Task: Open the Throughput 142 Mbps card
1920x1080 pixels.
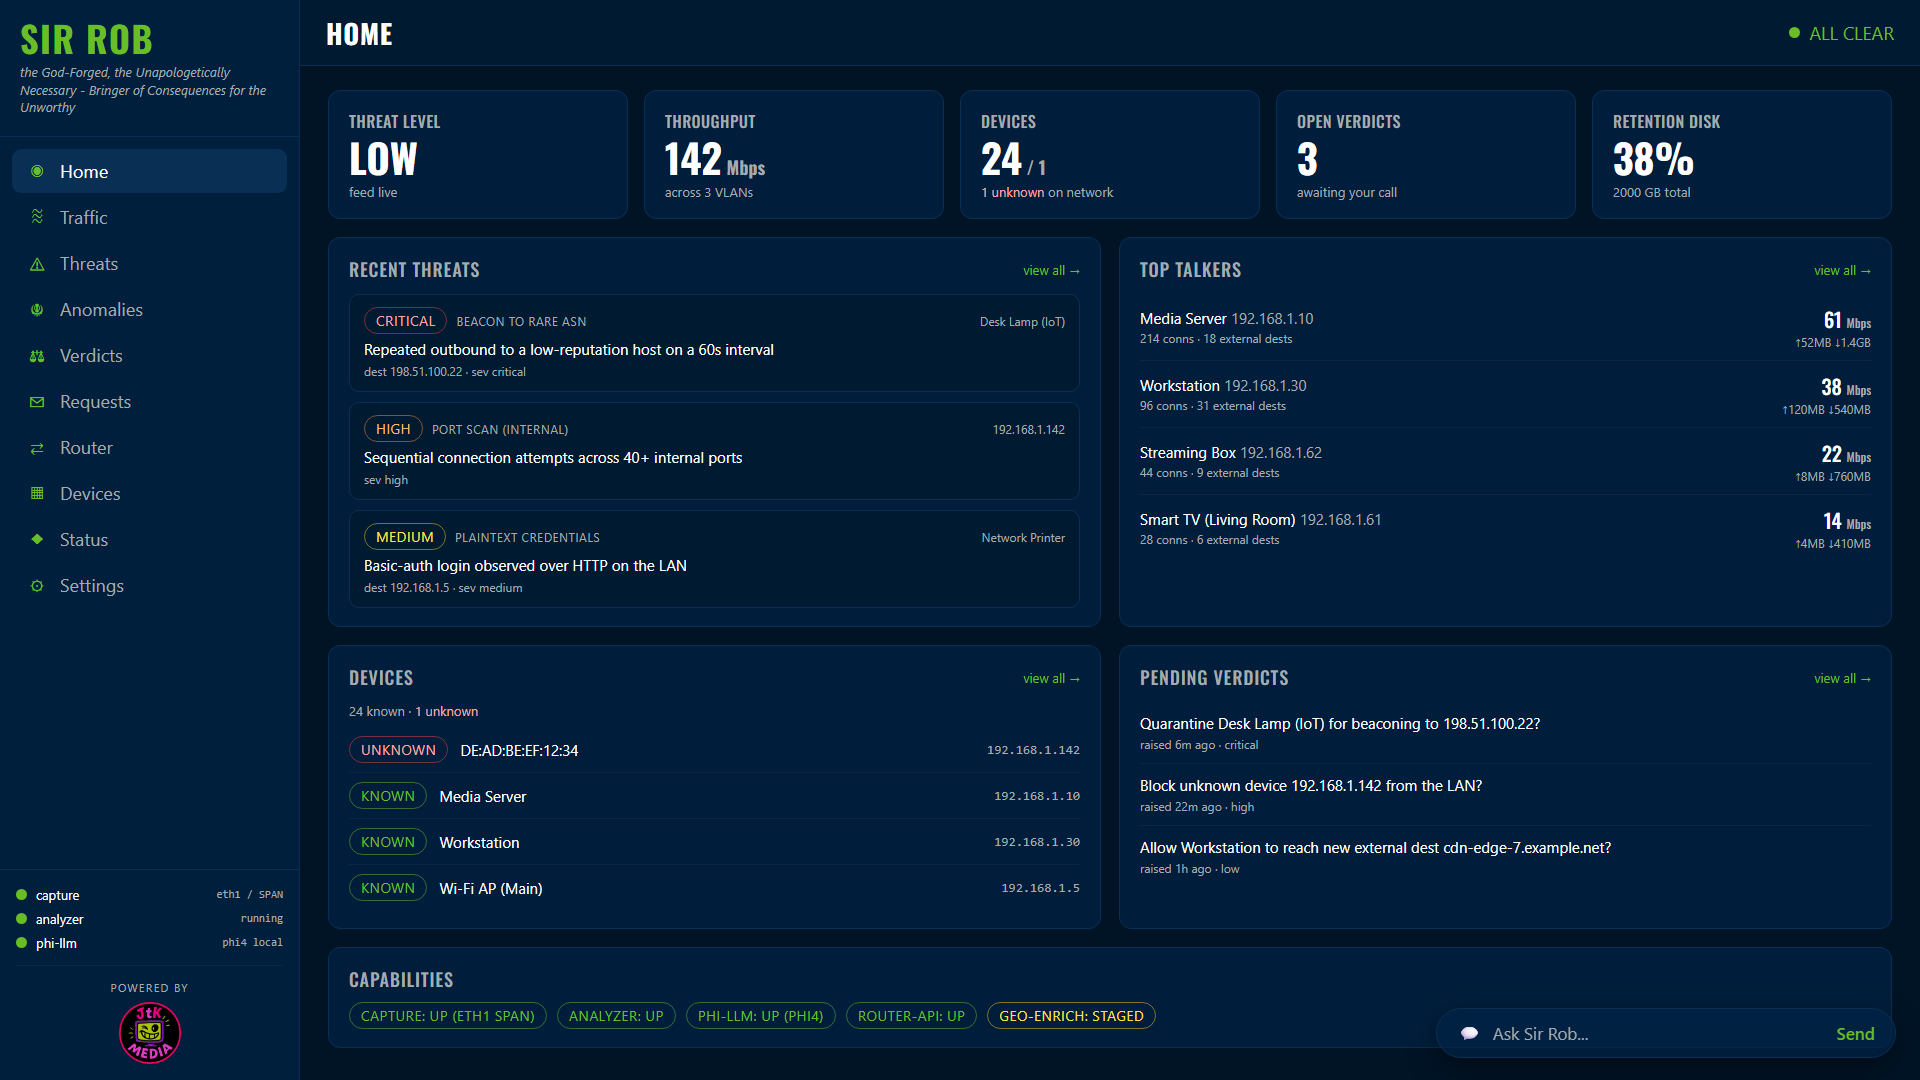Action: pyautogui.click(x=794, y=155)
